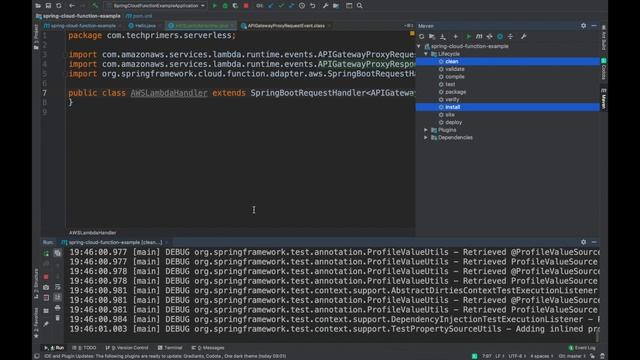
Task: Hide the Maven tool window
Action: point(594,26)
